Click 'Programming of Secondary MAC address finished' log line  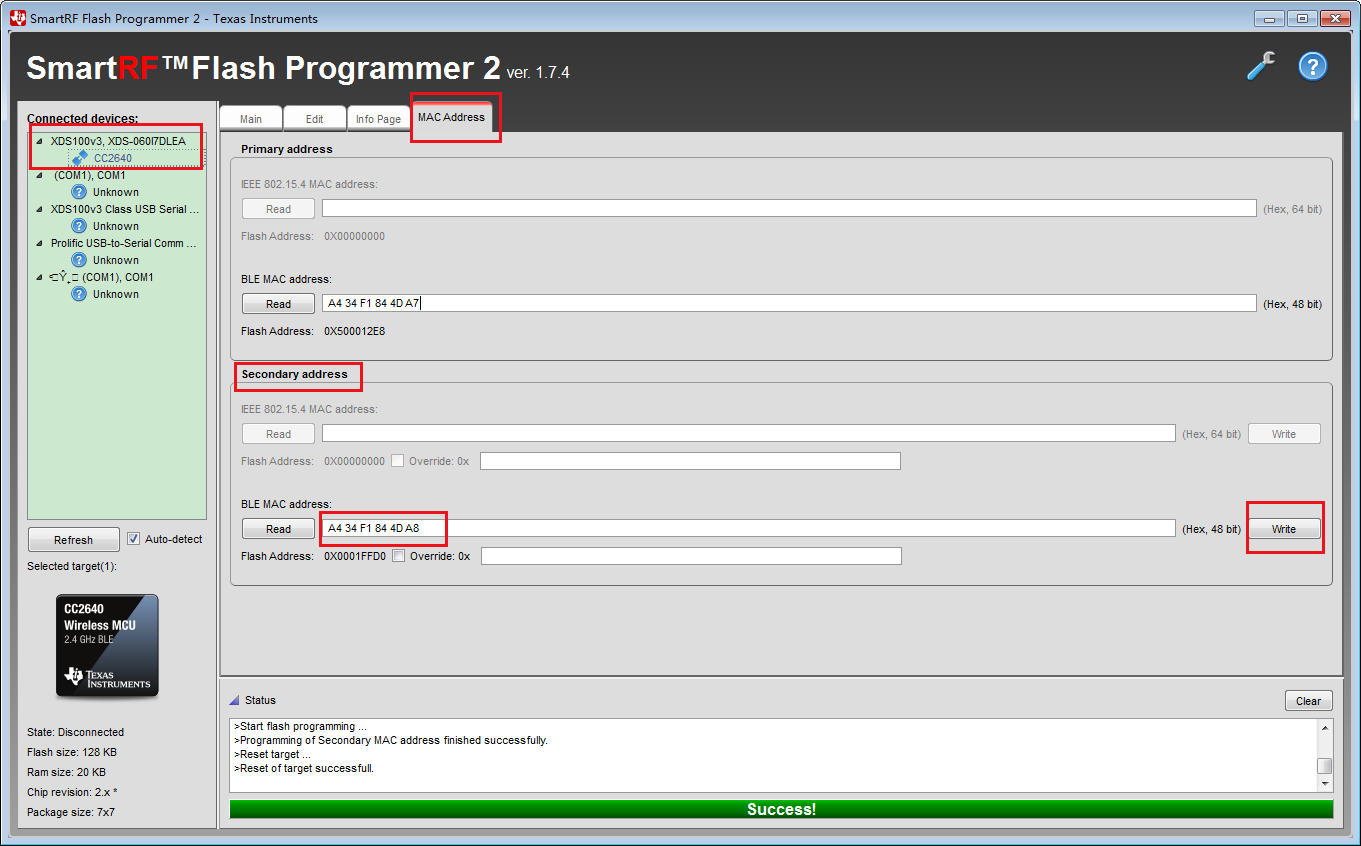(x=391, y=740)
